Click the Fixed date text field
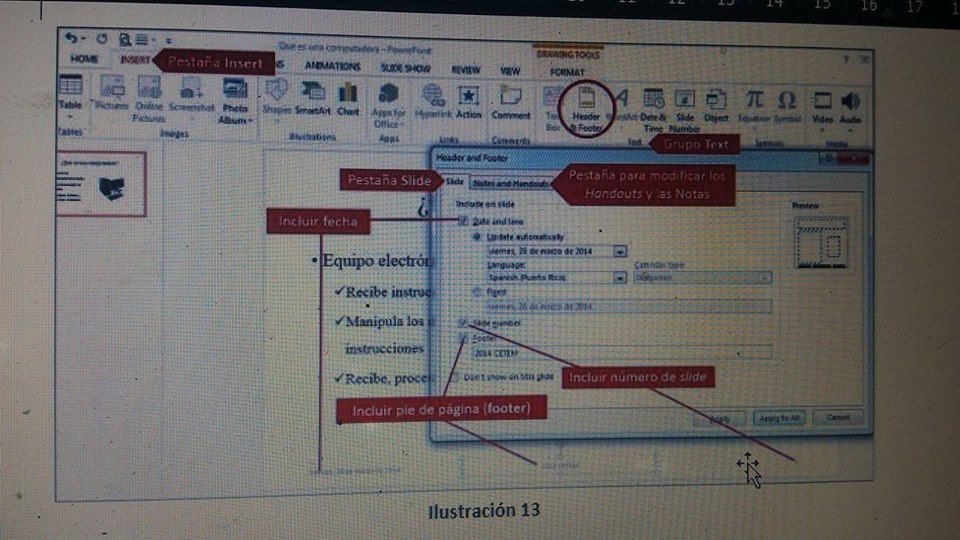The width and height of the screenshot is (960, 540). coord(628,306)
